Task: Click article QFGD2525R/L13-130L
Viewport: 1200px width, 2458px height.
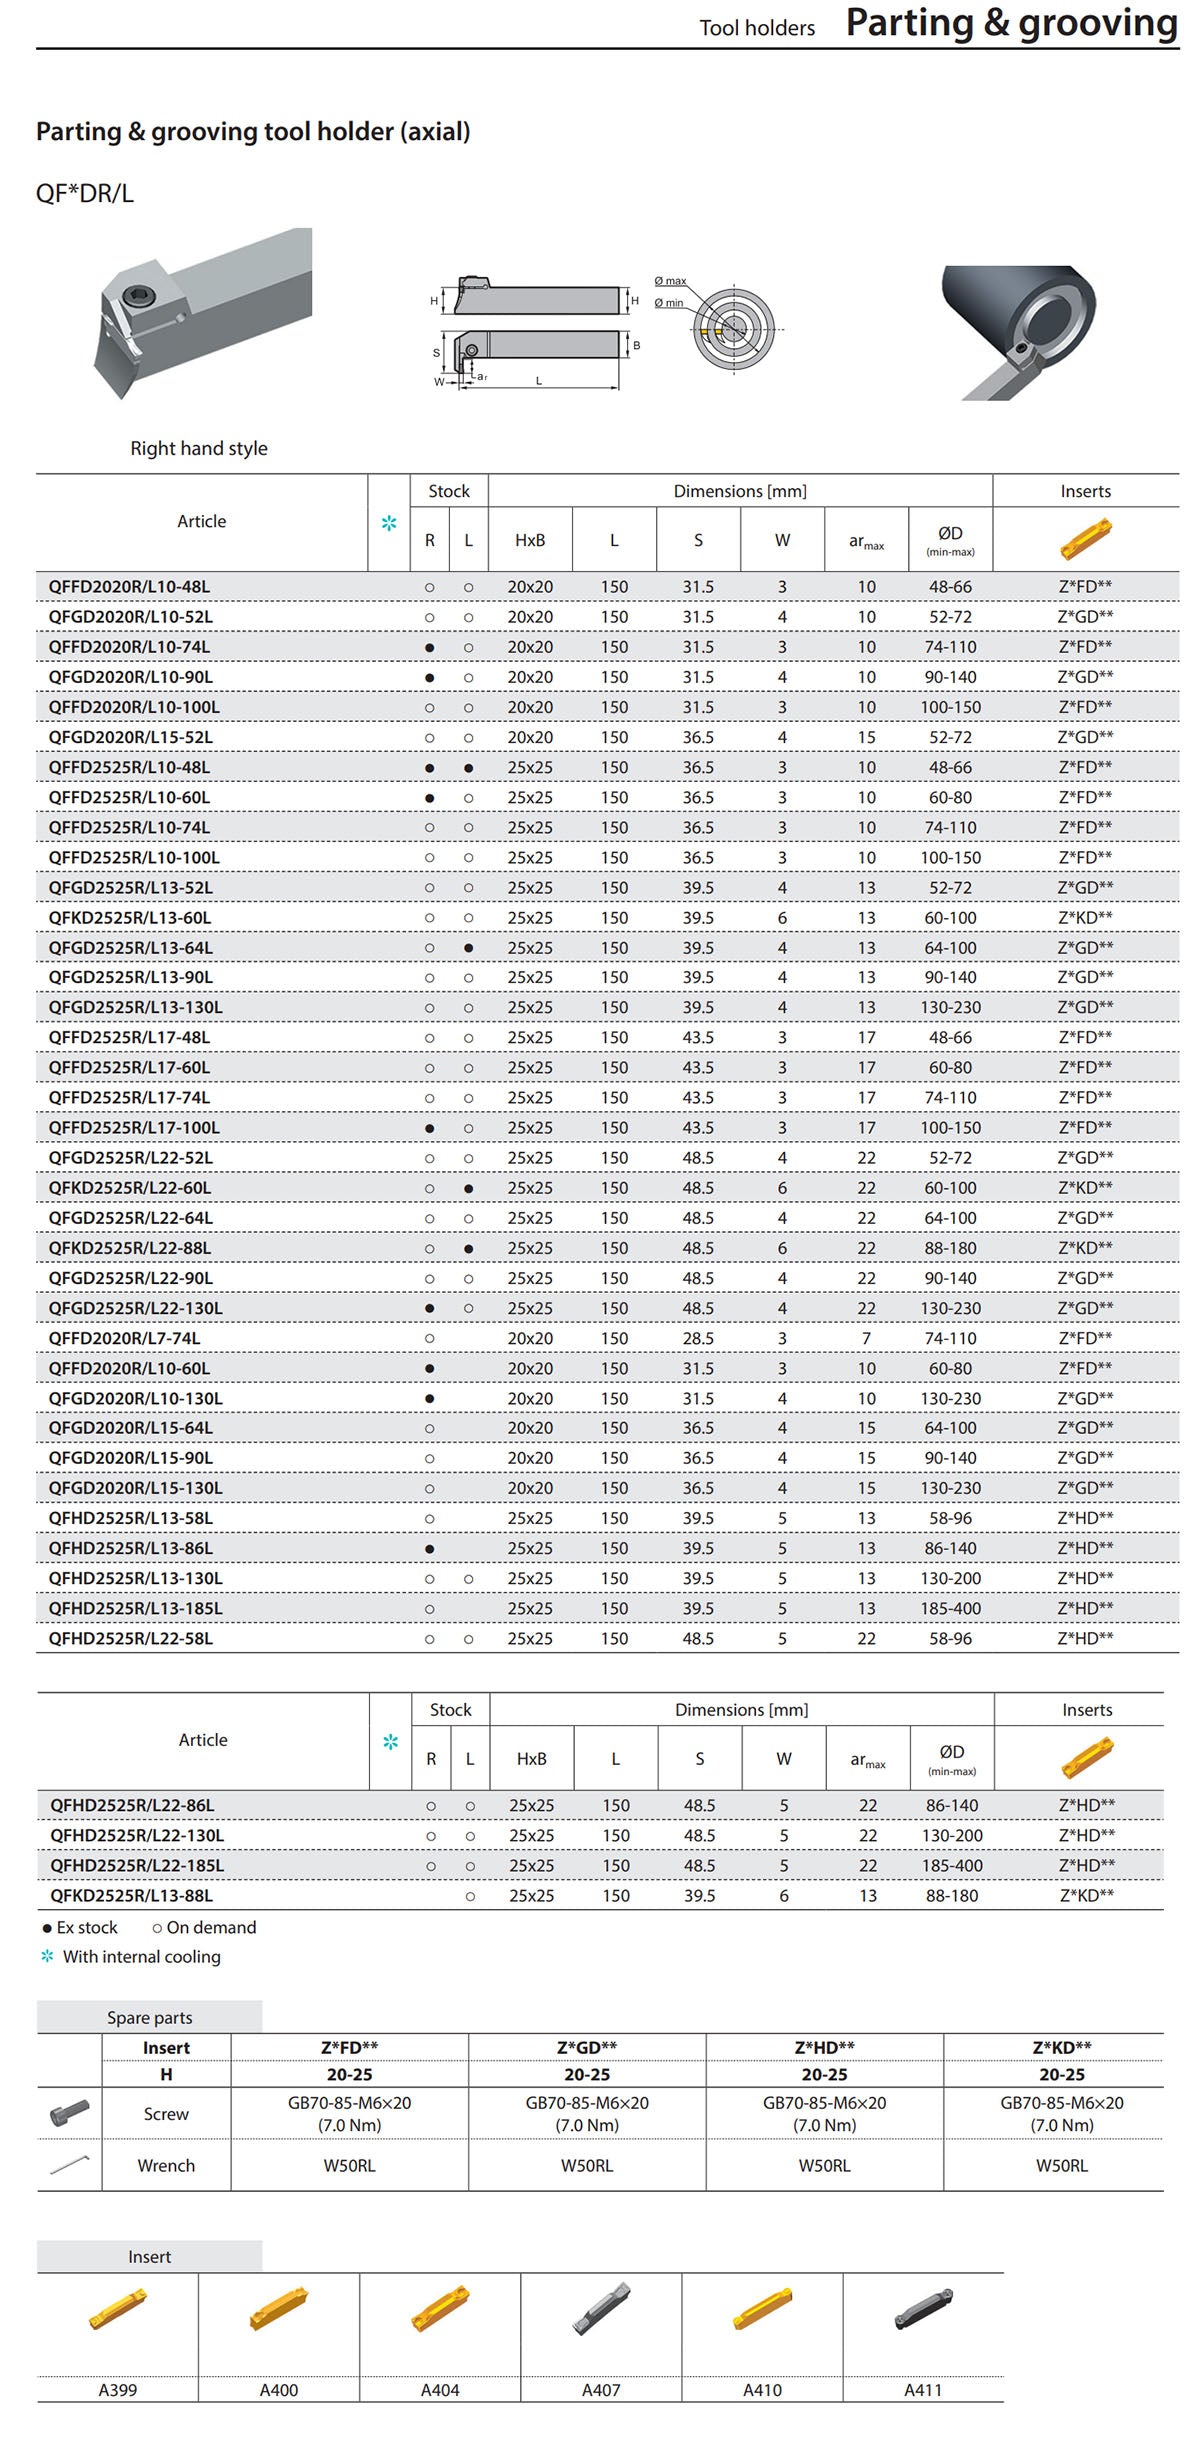Action: point(136,1008)
